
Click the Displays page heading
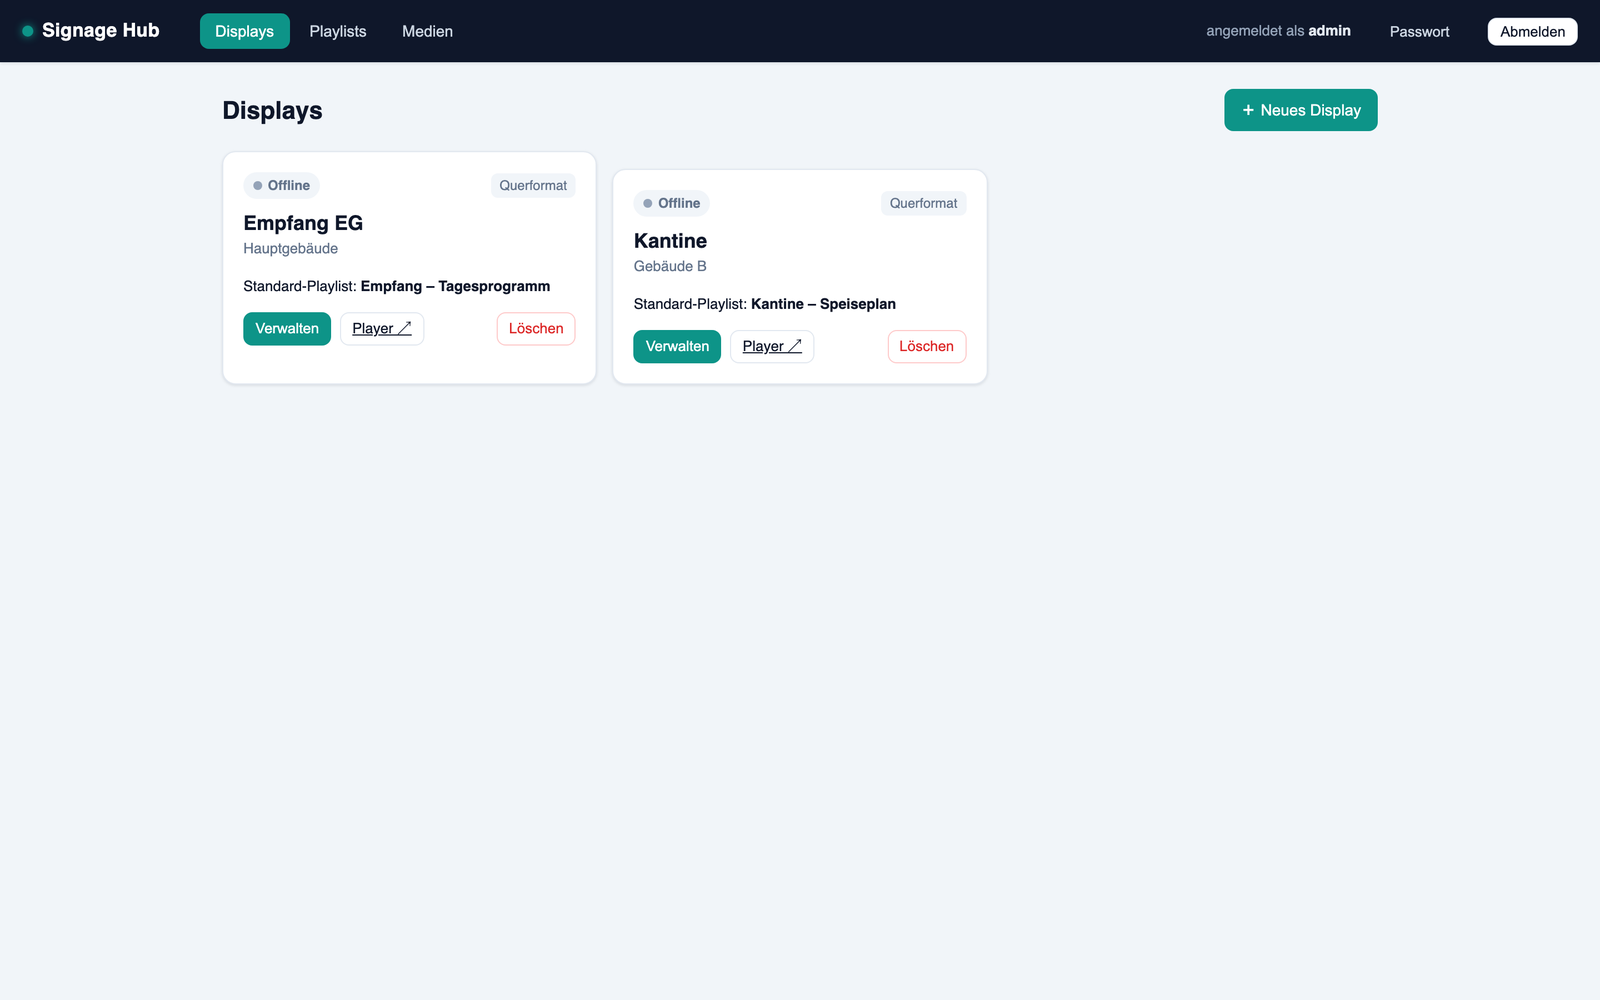tap(272, 111)
